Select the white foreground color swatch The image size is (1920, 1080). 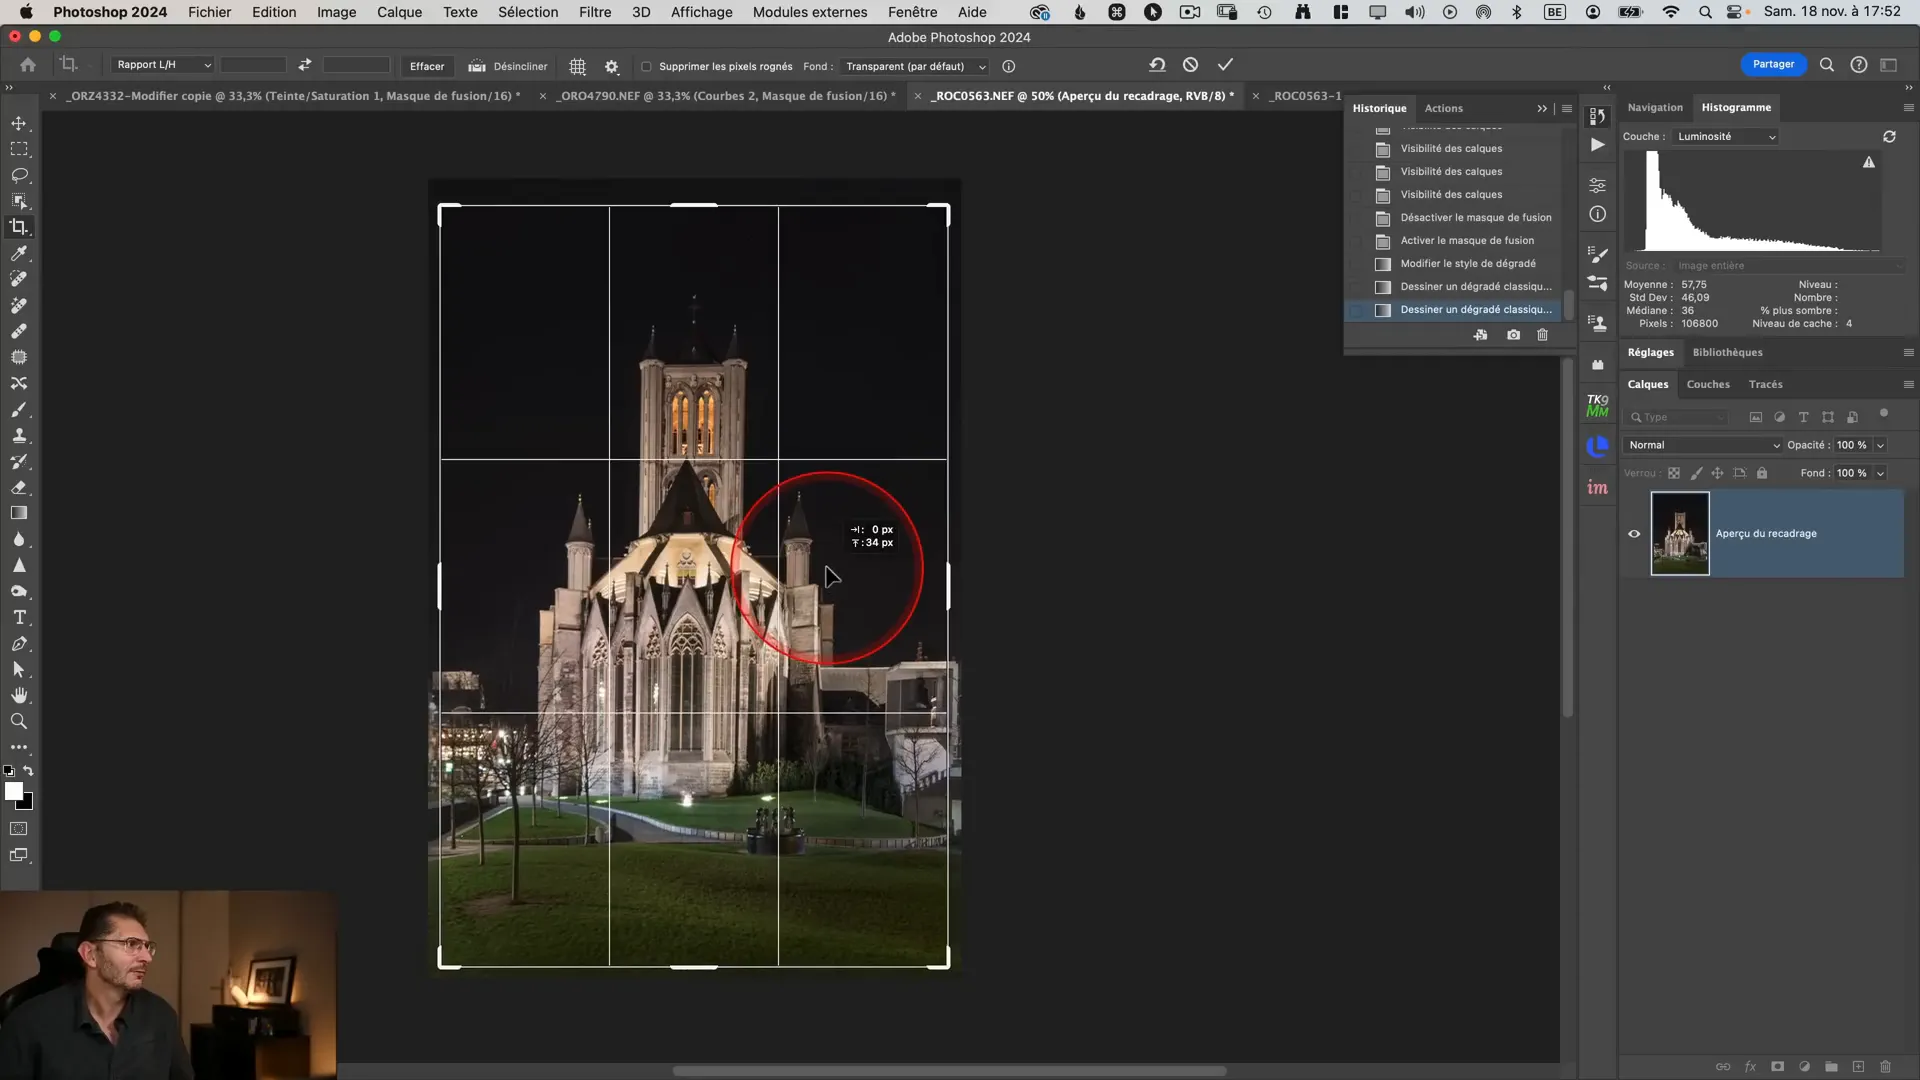13,791
